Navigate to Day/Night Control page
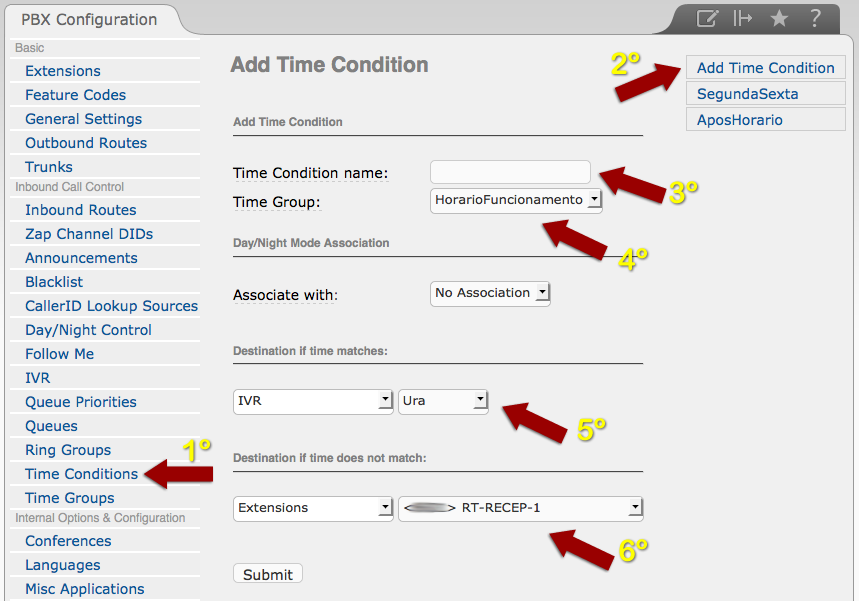The height and width of the screenshot is (601, 859). point(88,330)
